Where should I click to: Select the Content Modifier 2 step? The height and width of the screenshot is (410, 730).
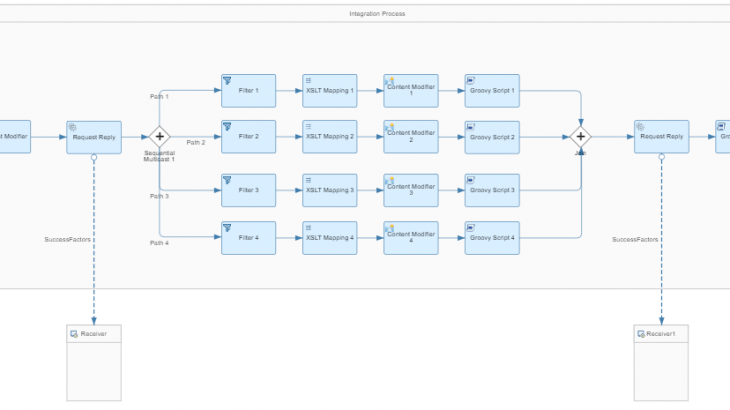[x=411, y=137]
